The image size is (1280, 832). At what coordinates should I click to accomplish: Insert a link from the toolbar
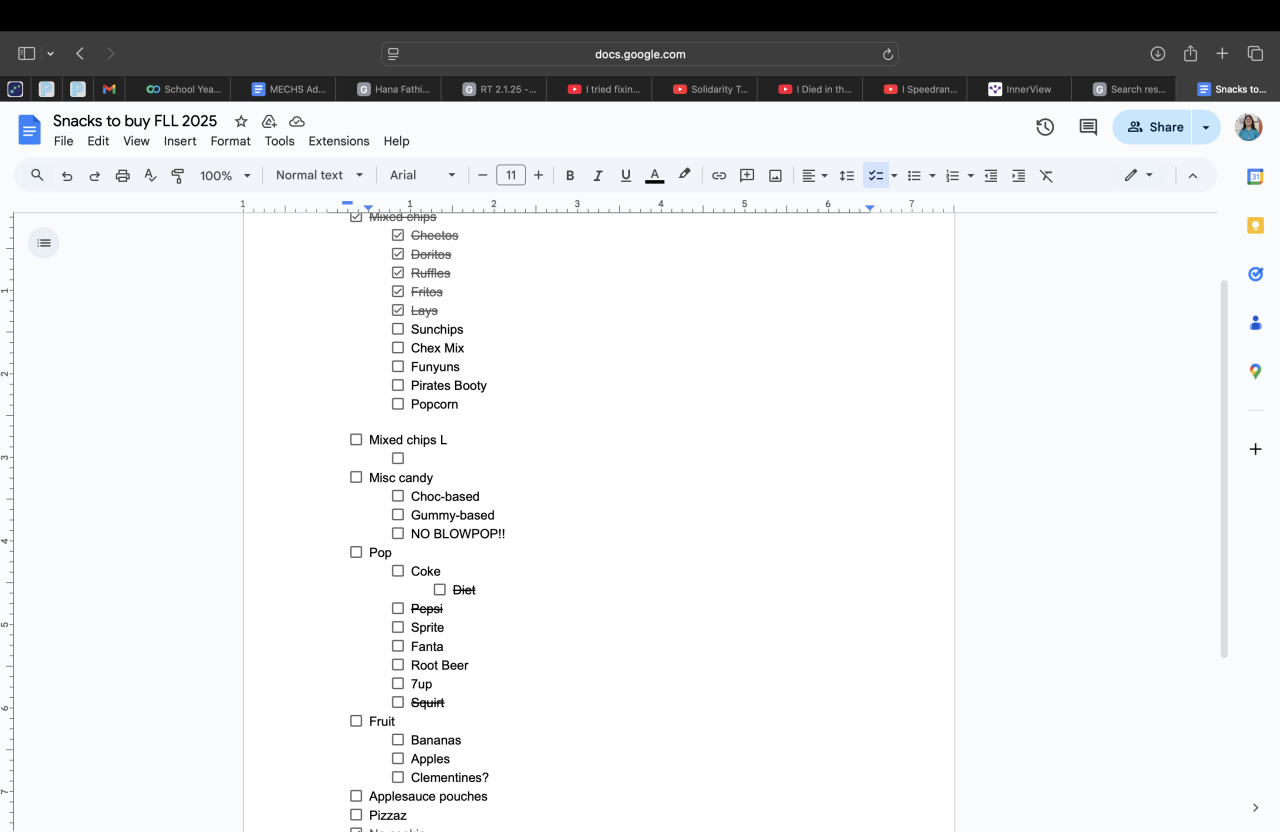pyautogui.click(x=719, y=176)
